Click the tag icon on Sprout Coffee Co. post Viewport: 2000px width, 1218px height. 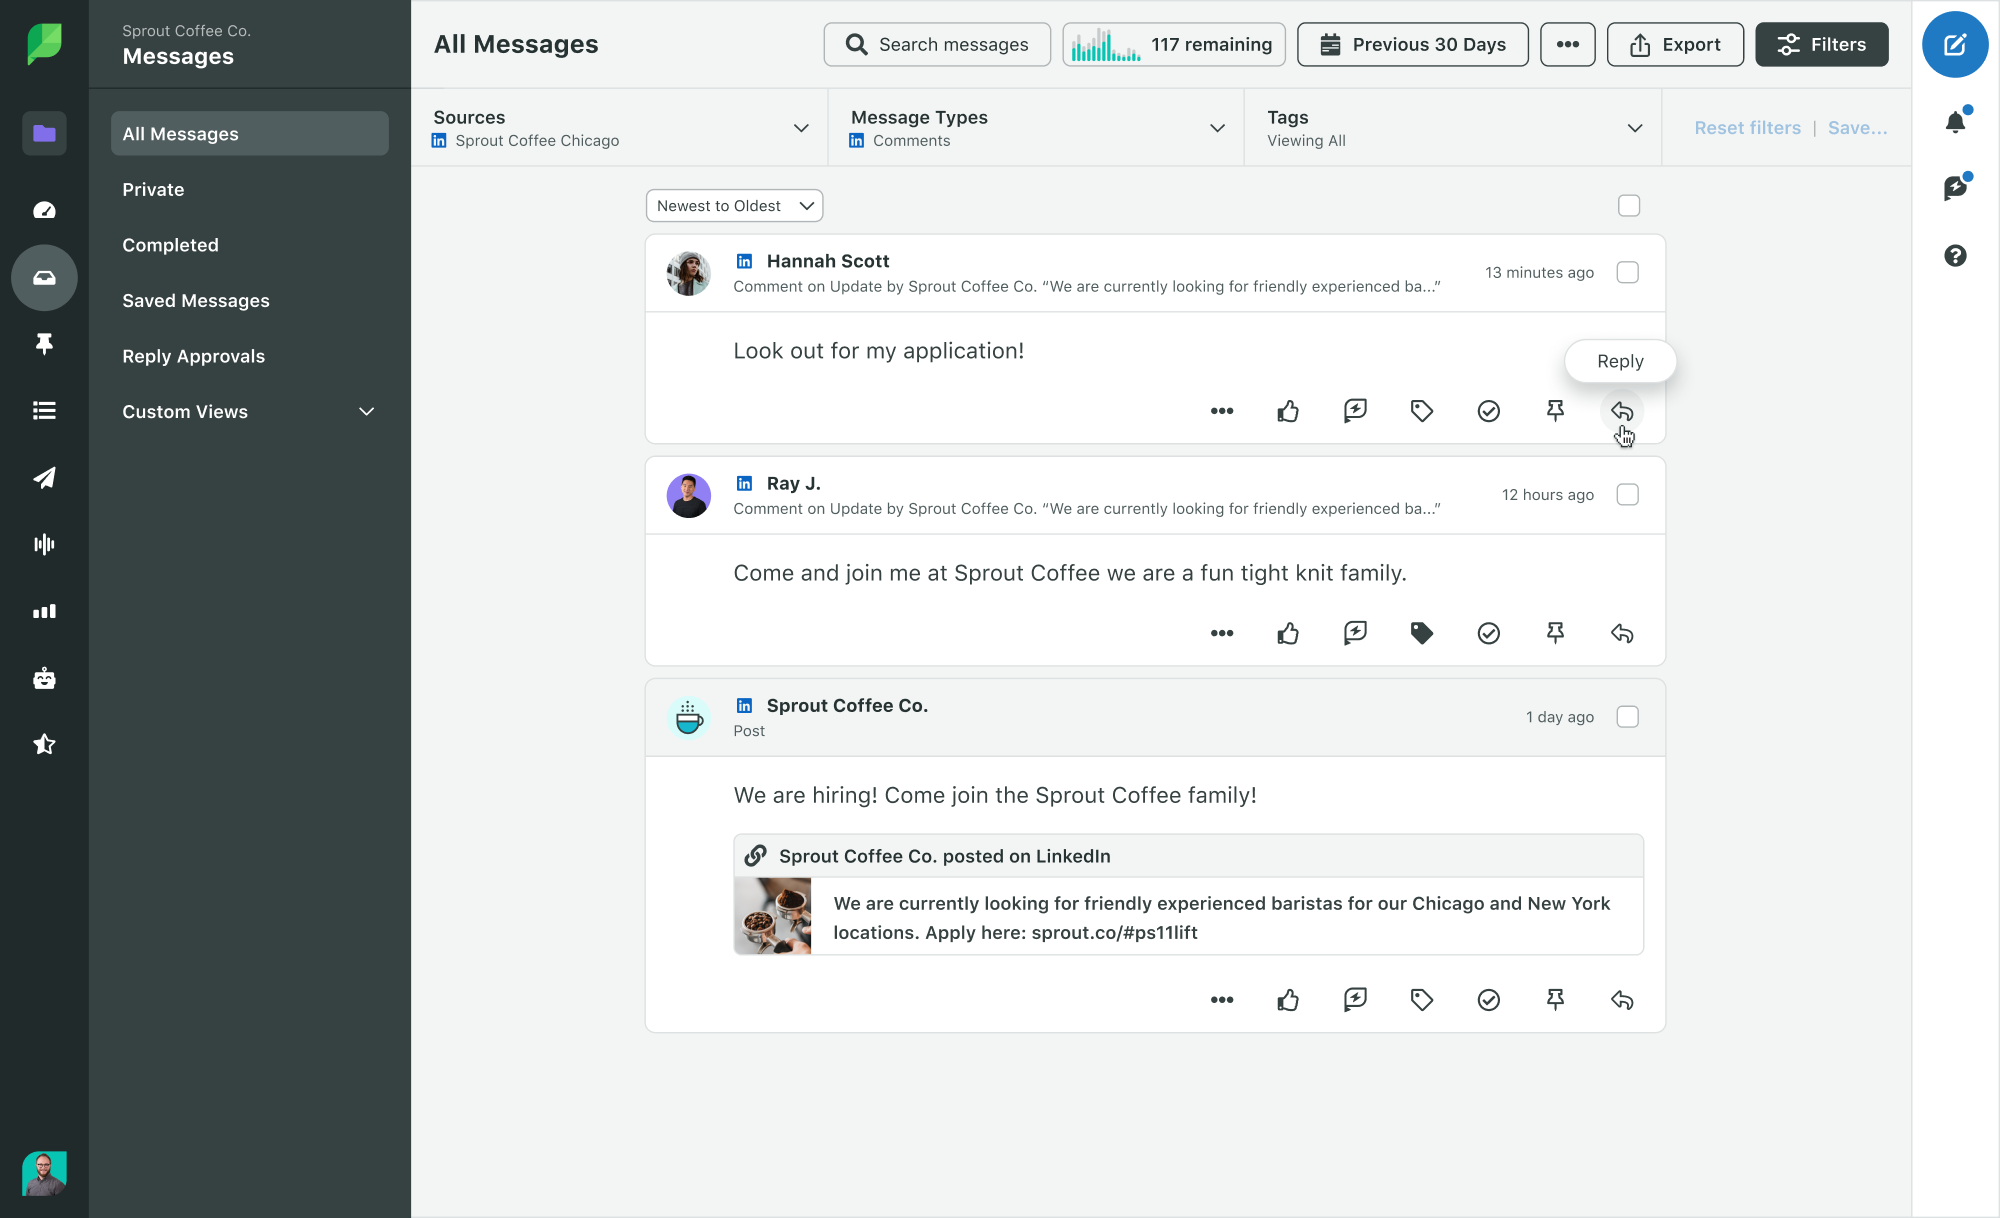(x=1420, y=1000)
